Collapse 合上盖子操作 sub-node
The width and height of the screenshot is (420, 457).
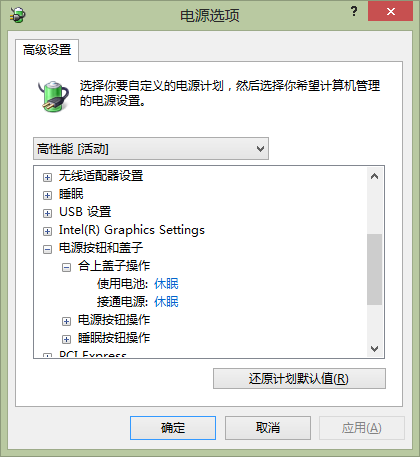coord(66,267)
